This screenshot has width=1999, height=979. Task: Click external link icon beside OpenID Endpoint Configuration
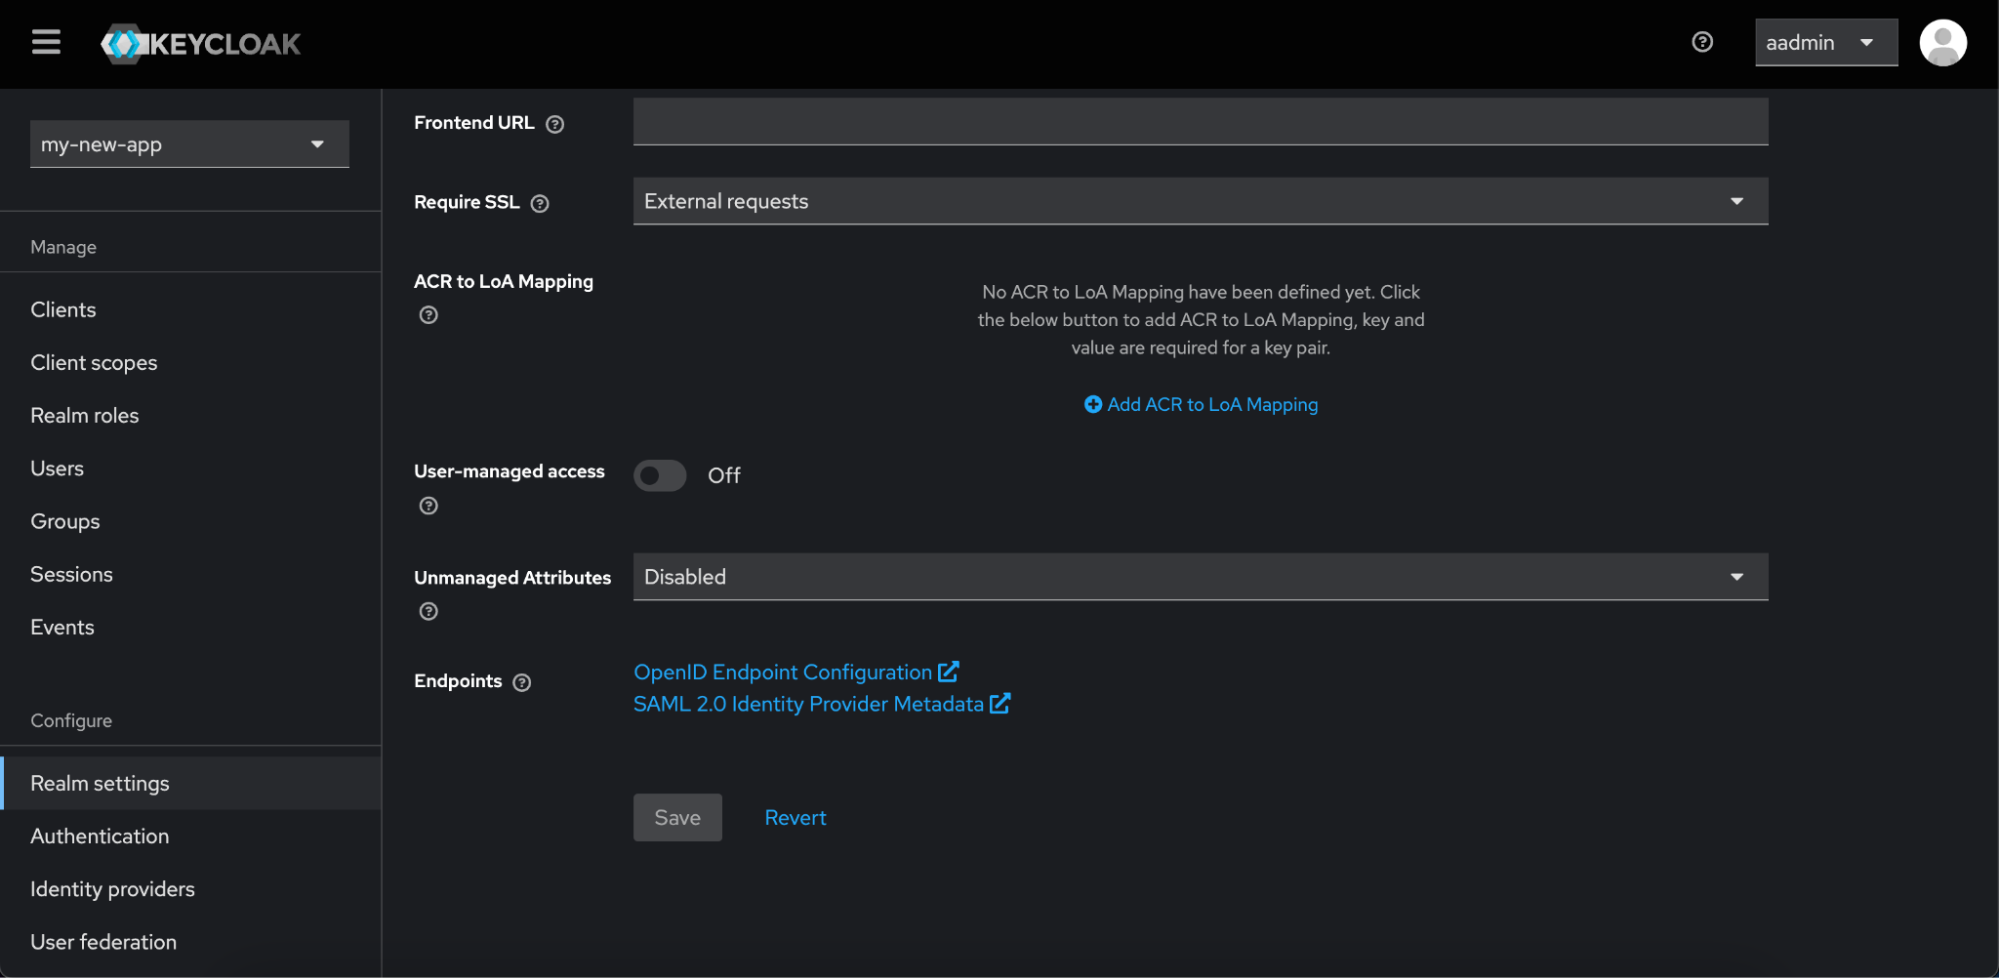[x=948, y=672]
